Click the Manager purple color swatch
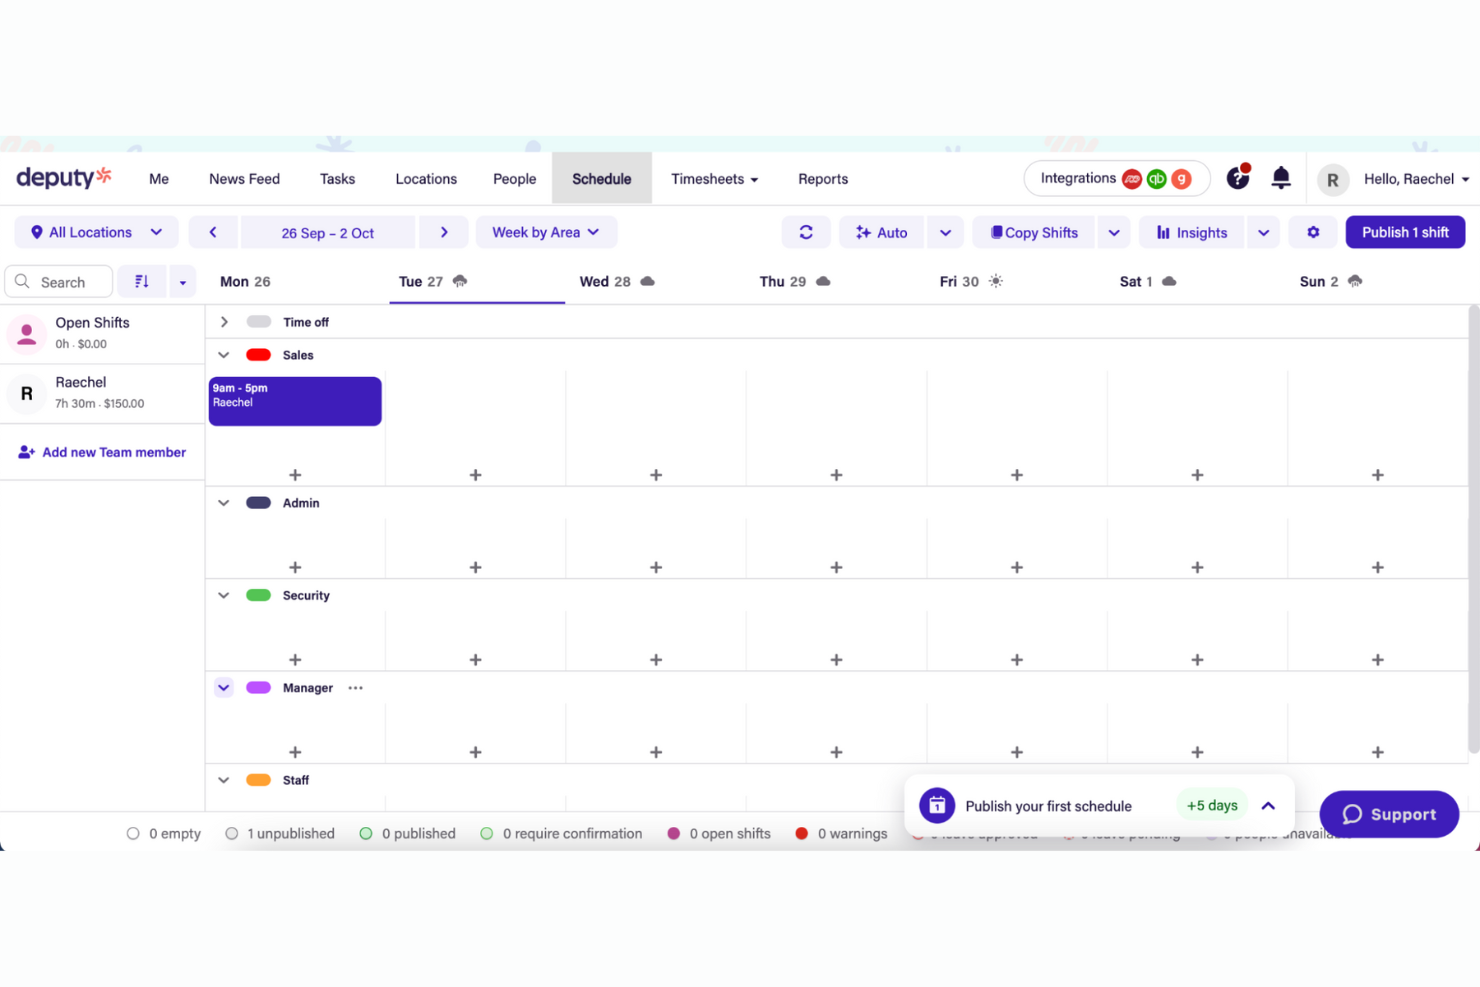1480x987 pixels. pyautogui.click(x=258, y=687)
